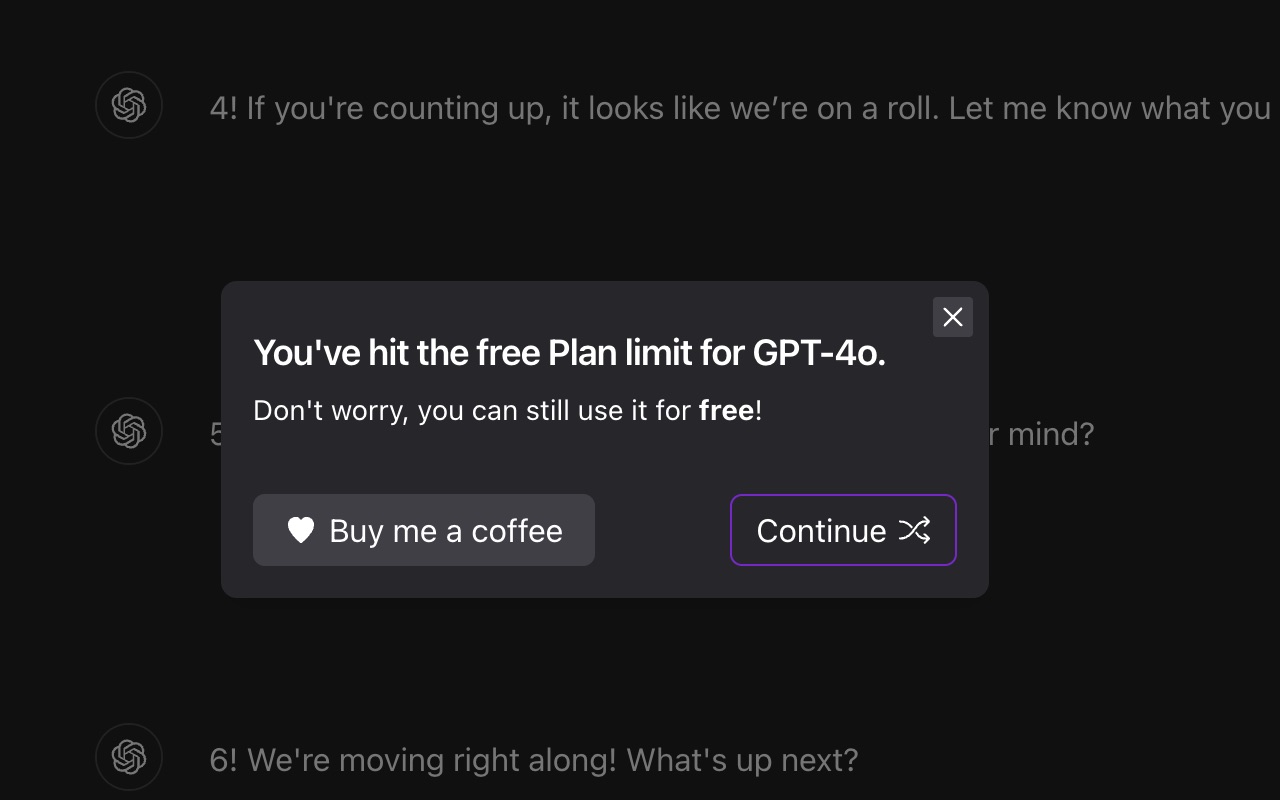
Task: Click the bold "free!" word in subtitle
Action: point(728,410)
